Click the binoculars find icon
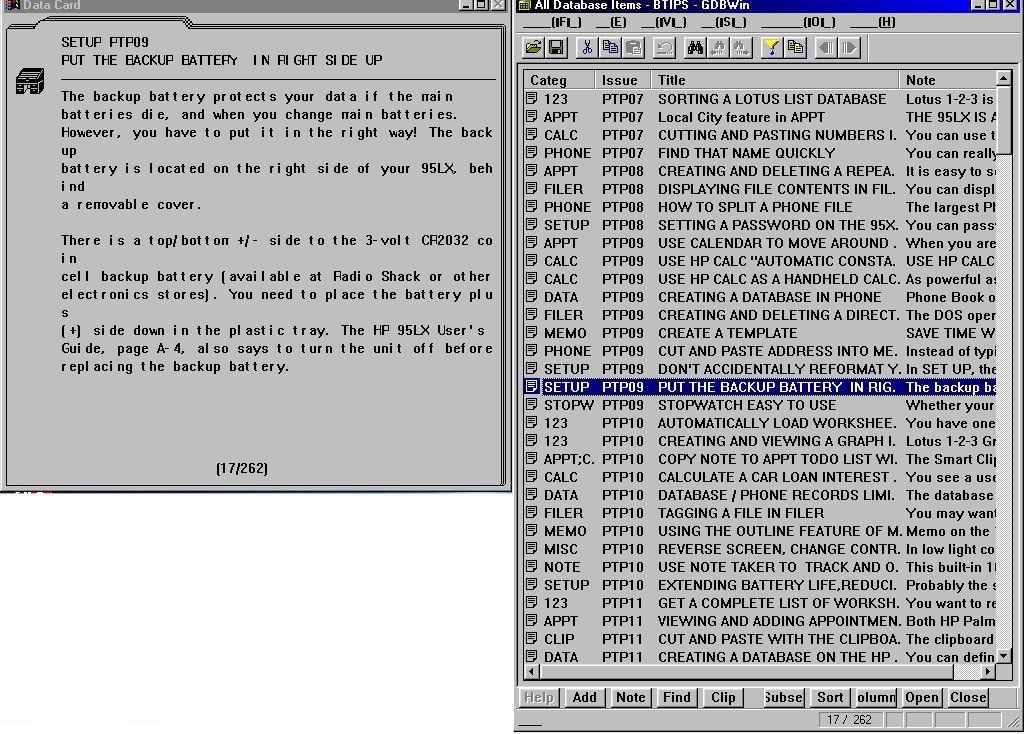The image size is (1024, 734). tap(696, 47)
